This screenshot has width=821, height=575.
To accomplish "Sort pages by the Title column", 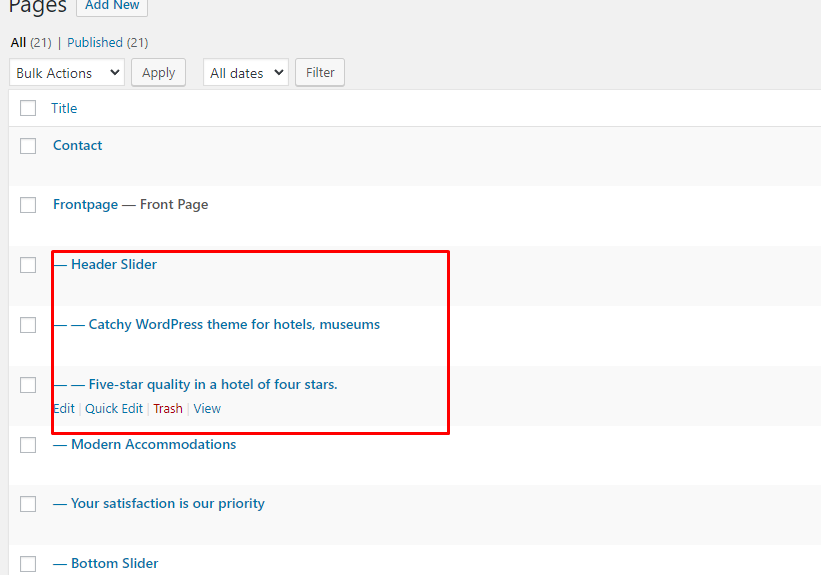I will pyautogui.click(x=64, y=108).
